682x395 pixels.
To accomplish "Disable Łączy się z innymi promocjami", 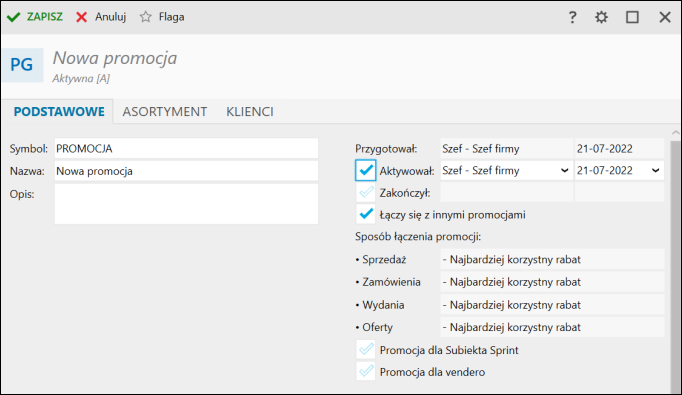I will [365, 214].
